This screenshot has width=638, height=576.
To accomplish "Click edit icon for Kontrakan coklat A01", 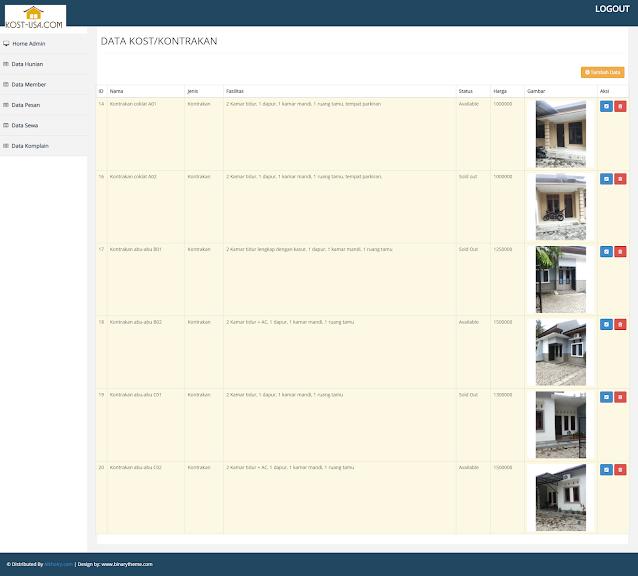I will click(606, 106).
